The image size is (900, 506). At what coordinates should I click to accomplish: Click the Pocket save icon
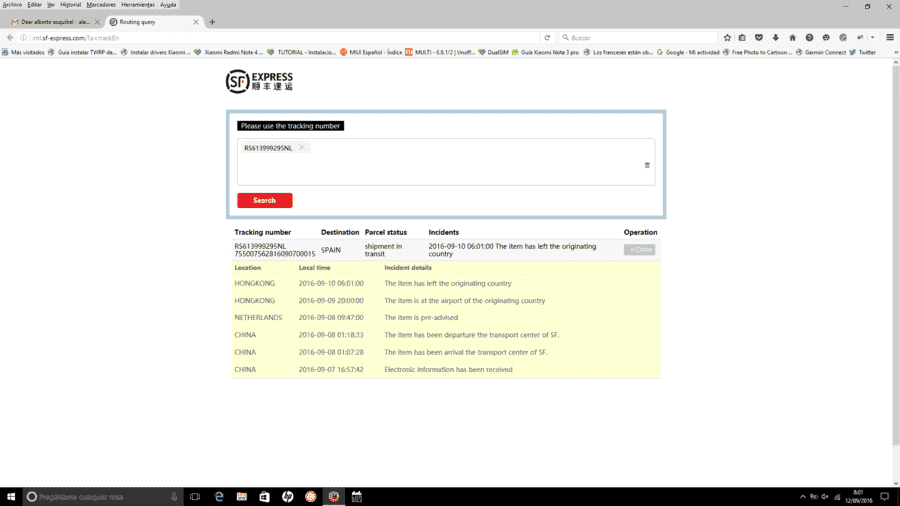[x=759, y=38]
